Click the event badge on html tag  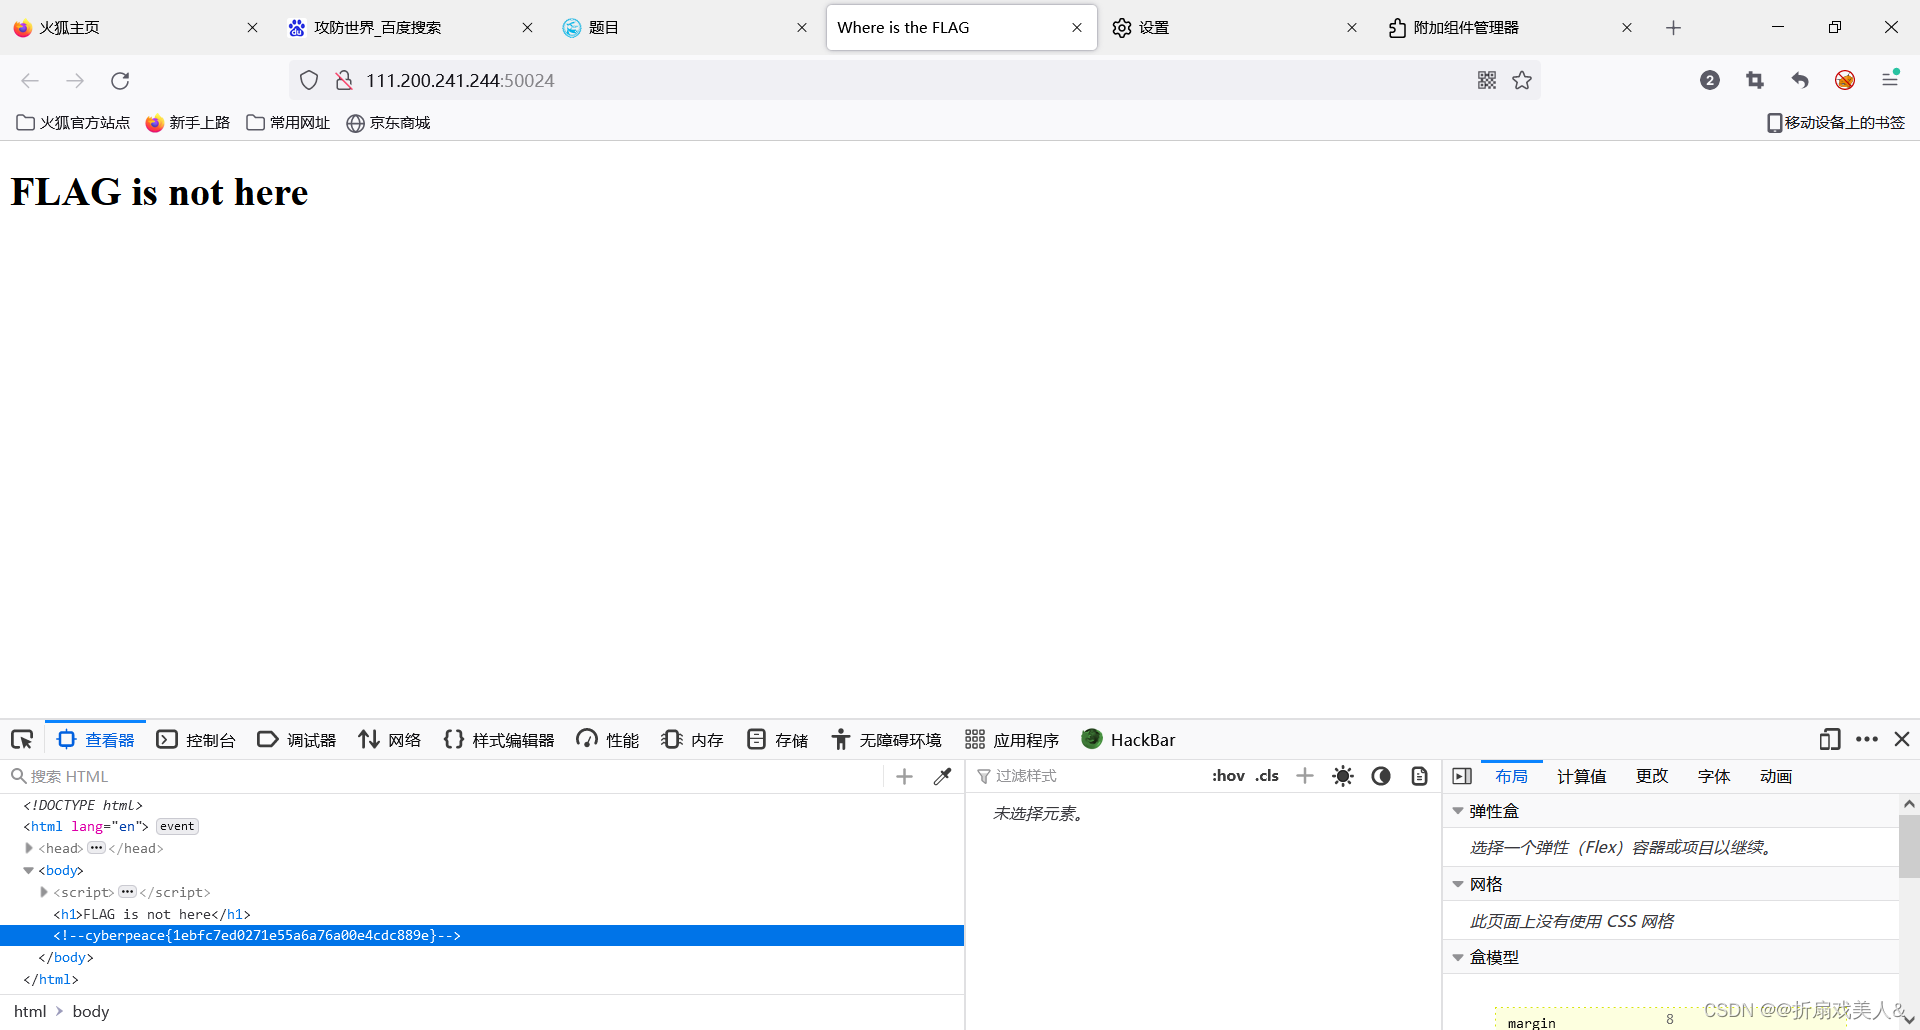tap(177, 826)
